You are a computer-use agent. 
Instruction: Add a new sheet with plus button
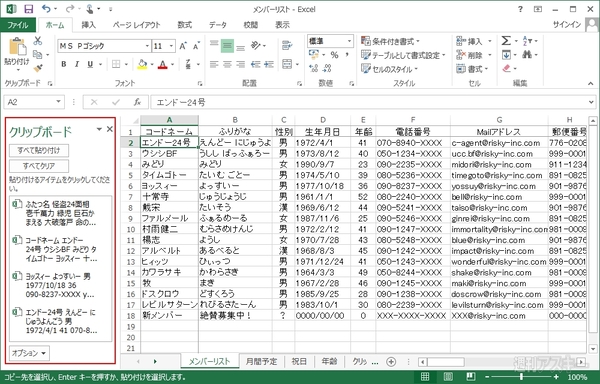pos(391,361)
